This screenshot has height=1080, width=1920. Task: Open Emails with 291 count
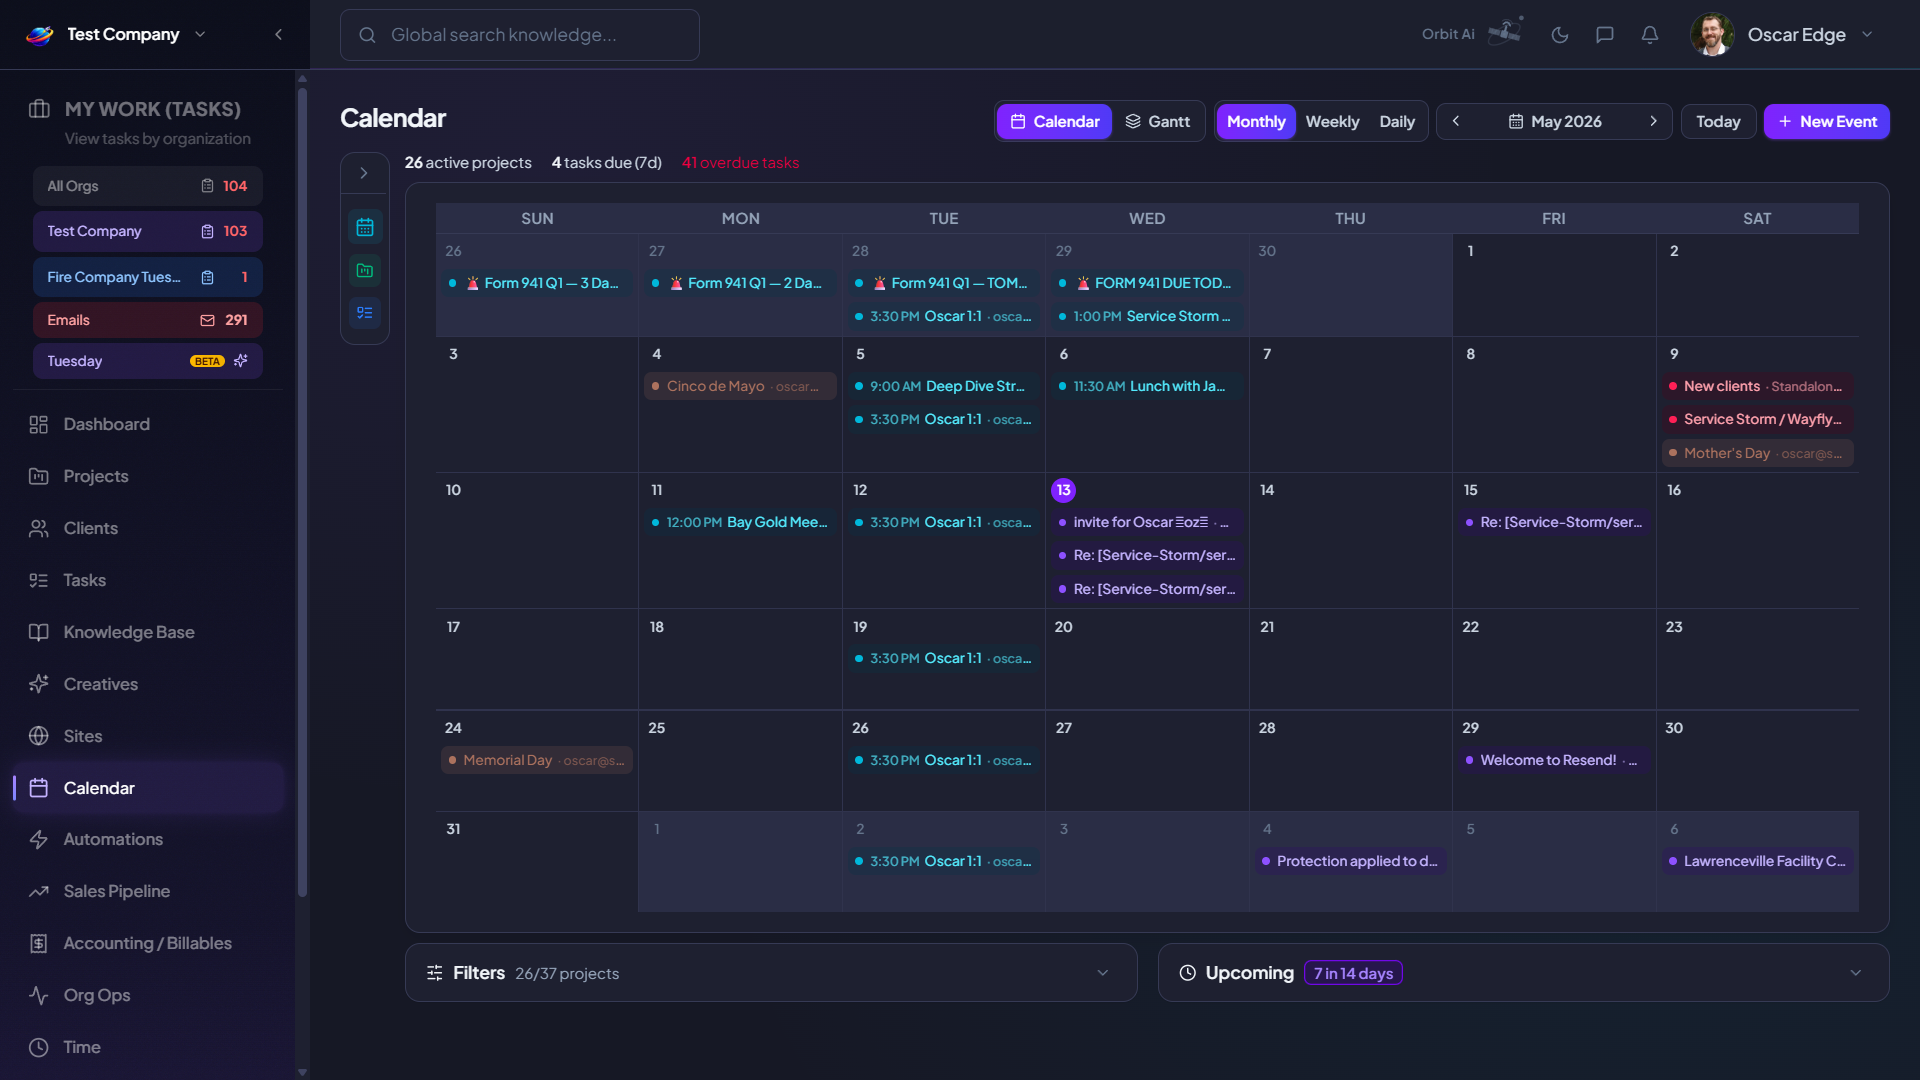click(x=147, y=320)
